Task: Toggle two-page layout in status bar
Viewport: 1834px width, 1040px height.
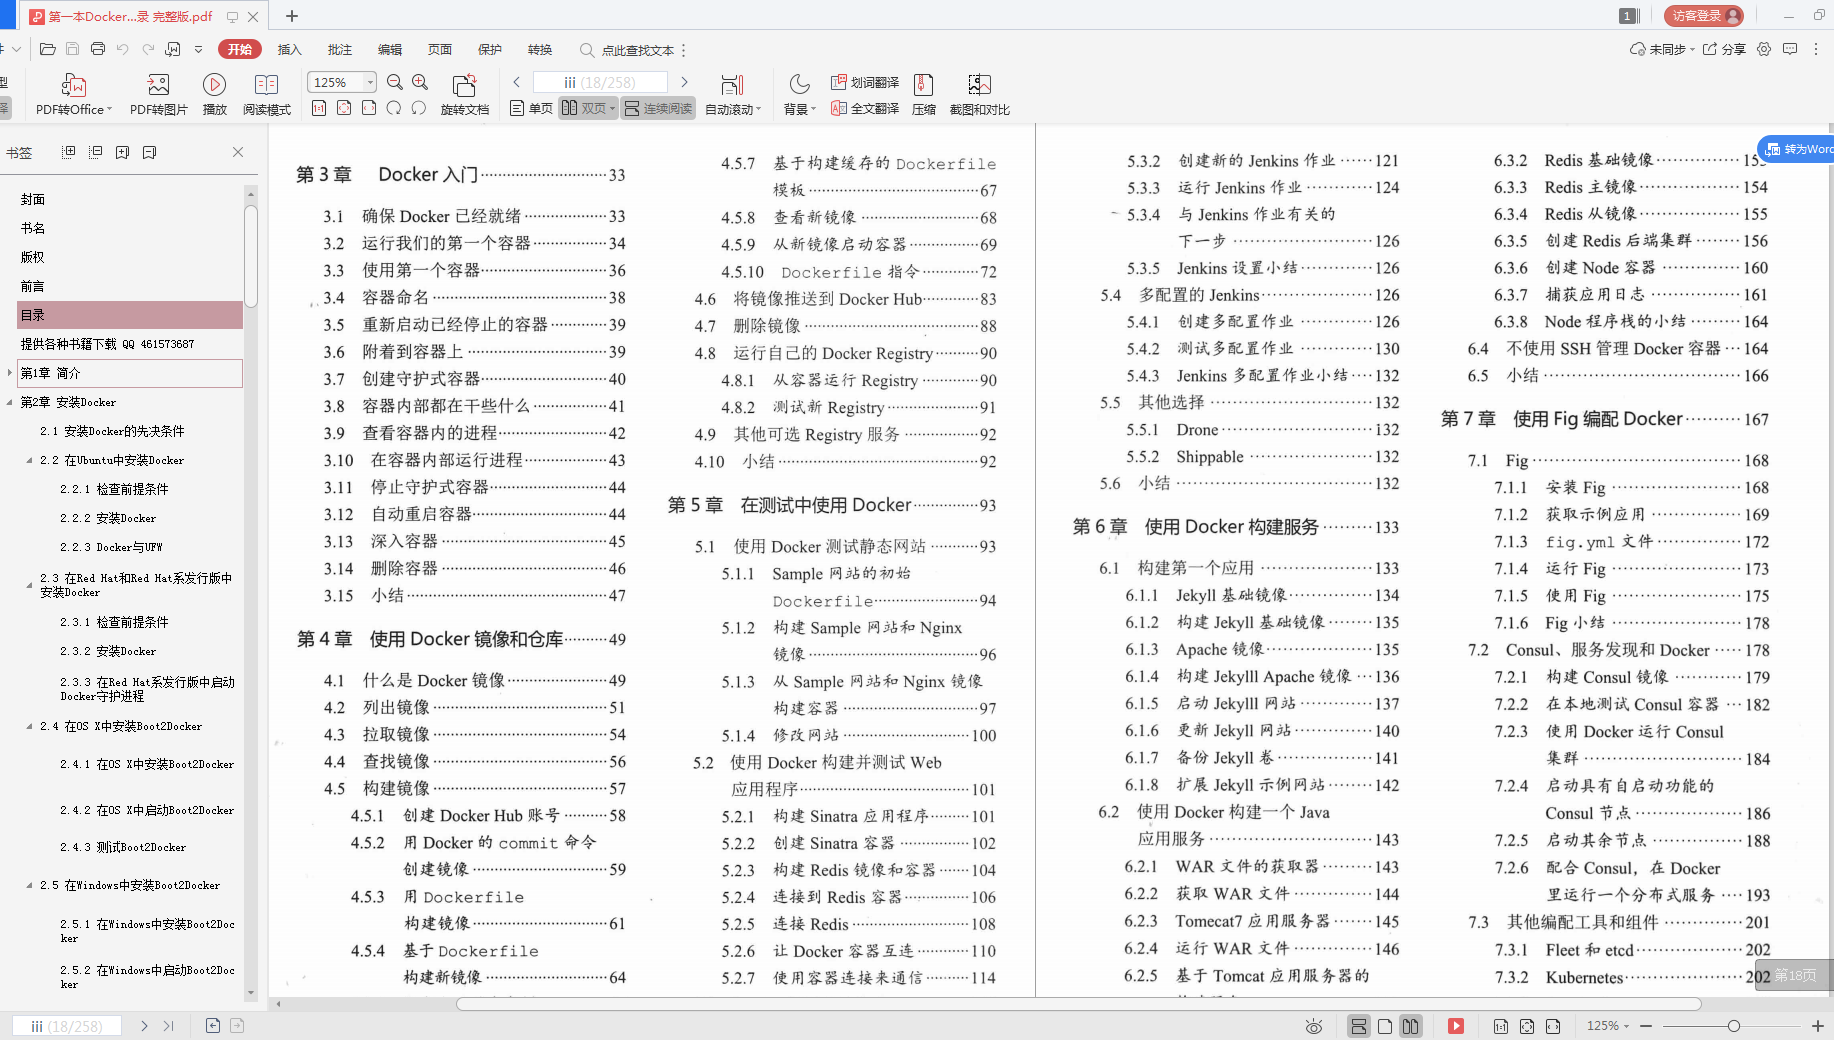Action: pyautogui.click(x=1411, y=1026)
